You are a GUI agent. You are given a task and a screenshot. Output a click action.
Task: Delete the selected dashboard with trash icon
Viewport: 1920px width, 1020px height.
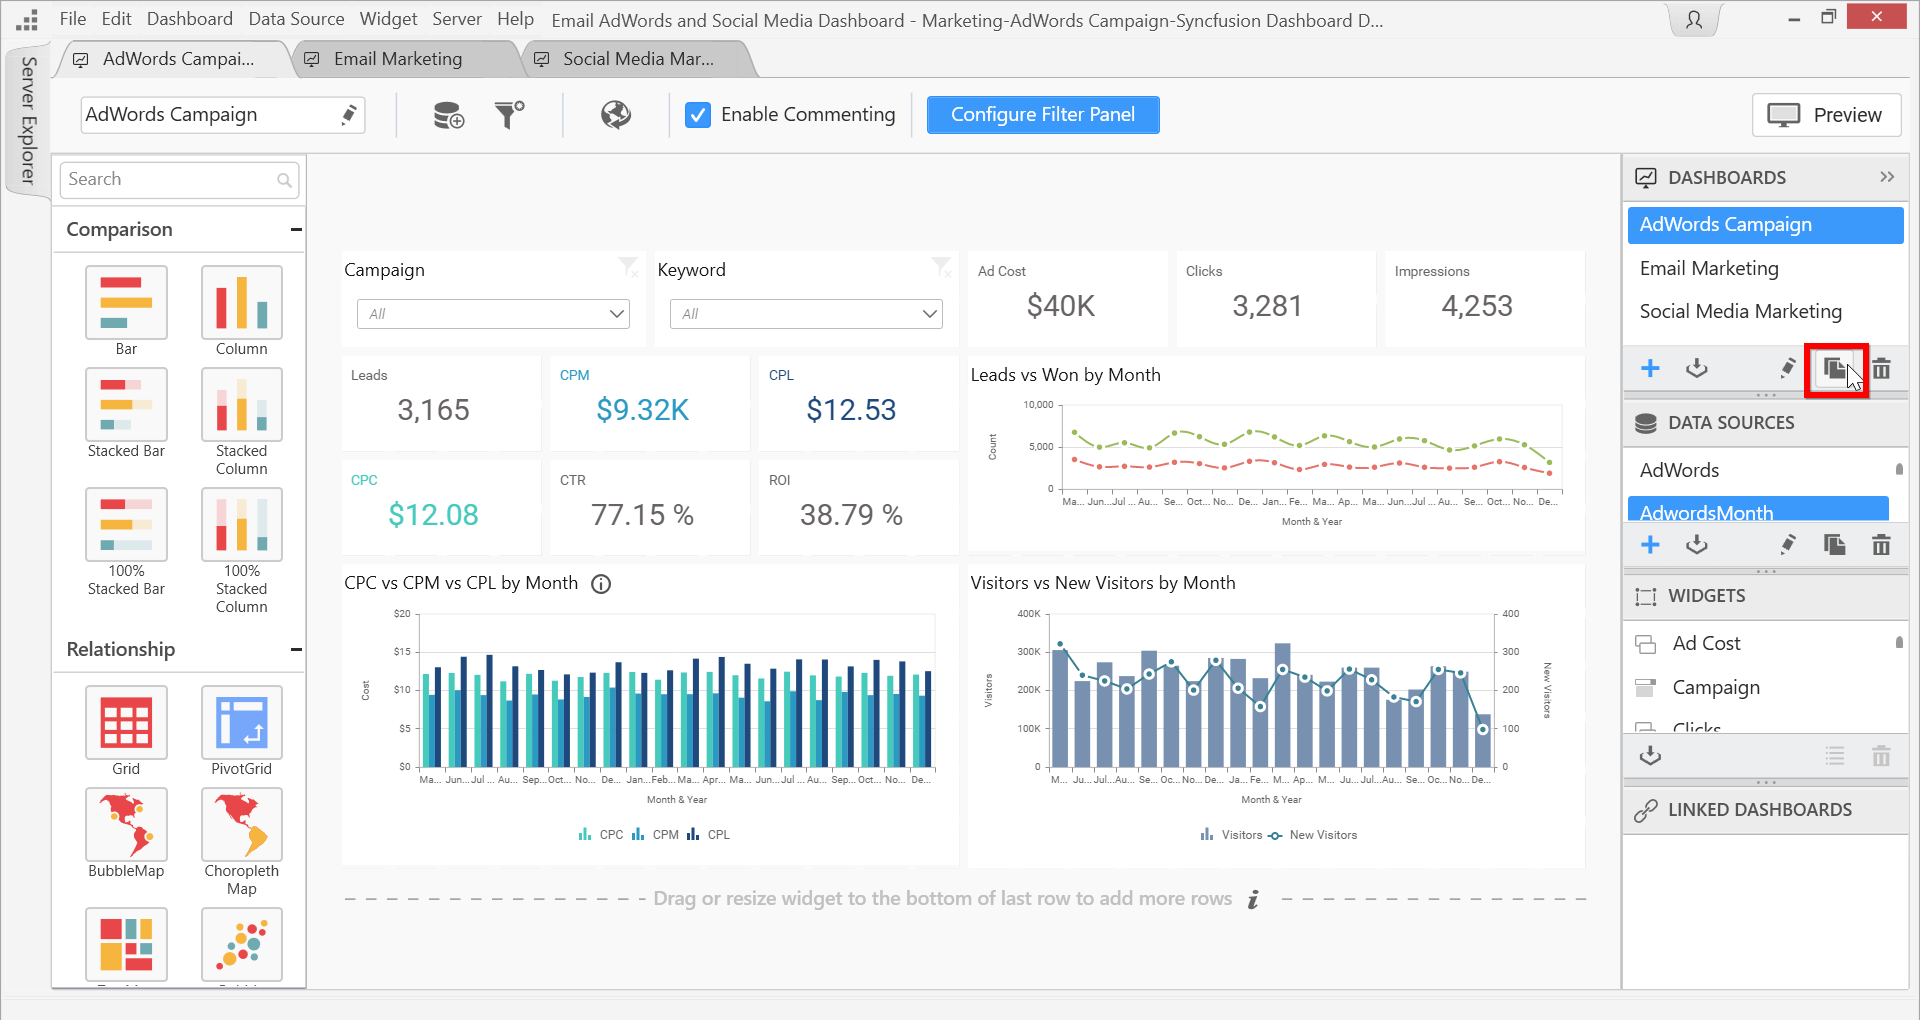pyautogui.click(x=1881, y=369)
